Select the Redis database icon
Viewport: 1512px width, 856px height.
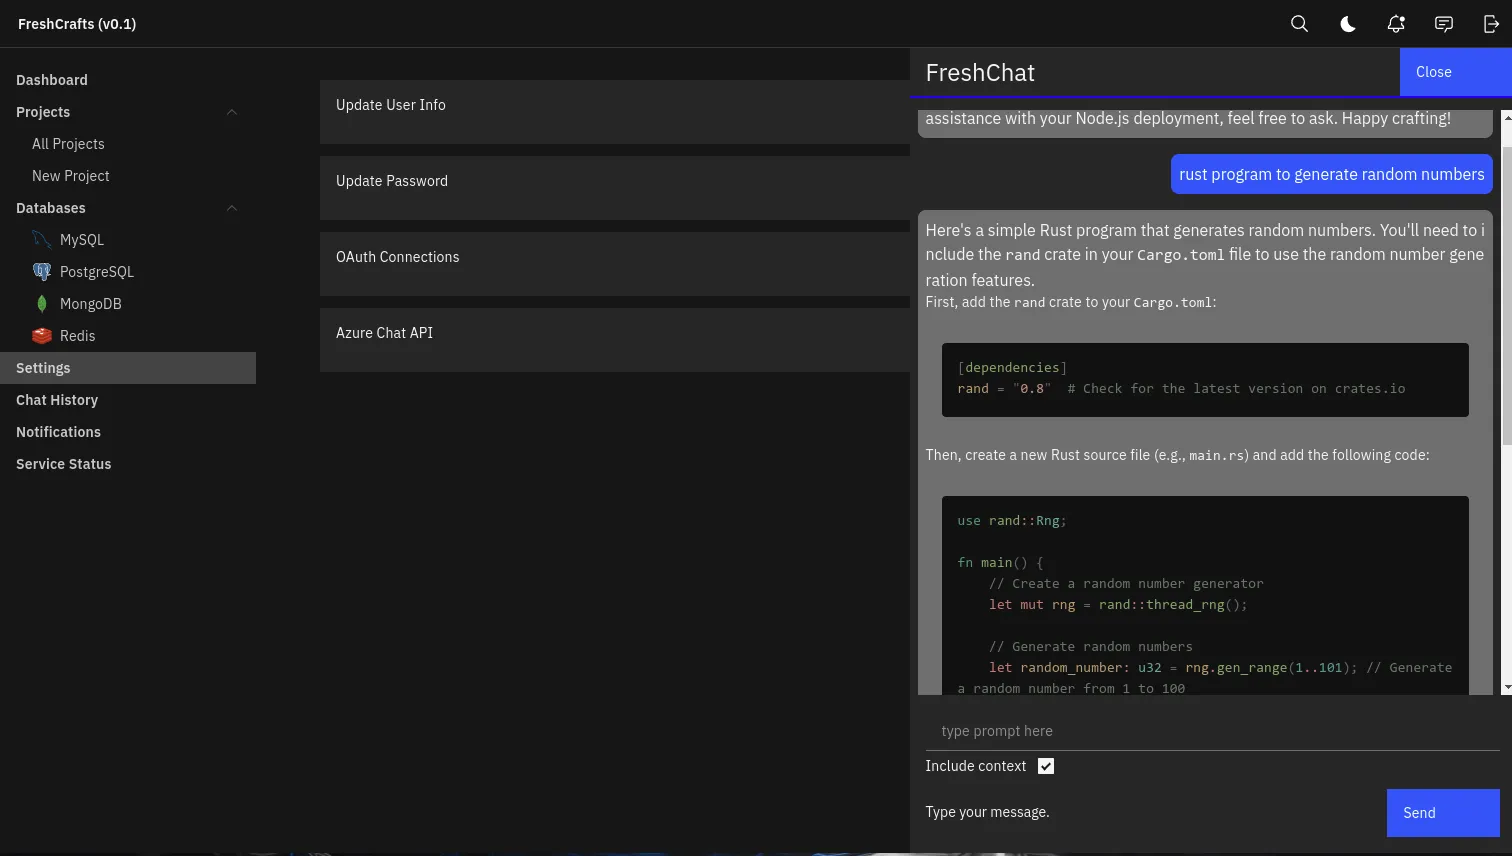coord(41,336)
